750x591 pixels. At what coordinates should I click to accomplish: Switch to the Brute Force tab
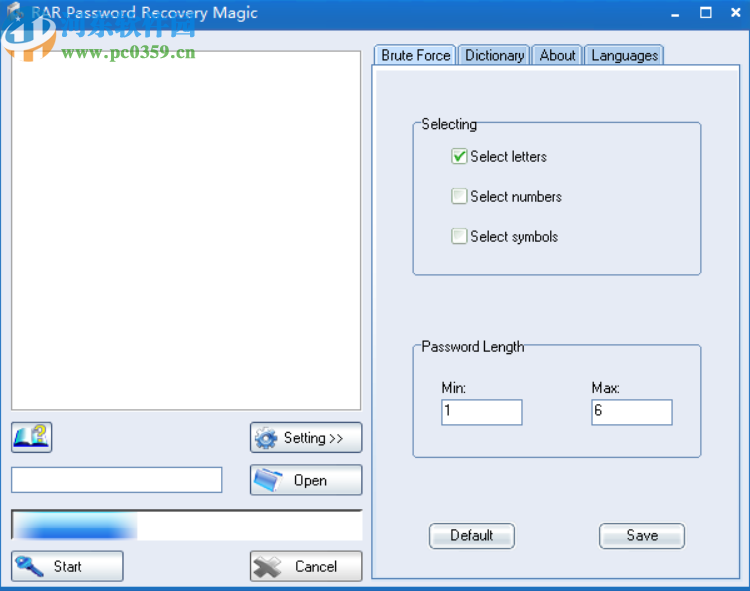pyautogui.click(x=415, y=55)
